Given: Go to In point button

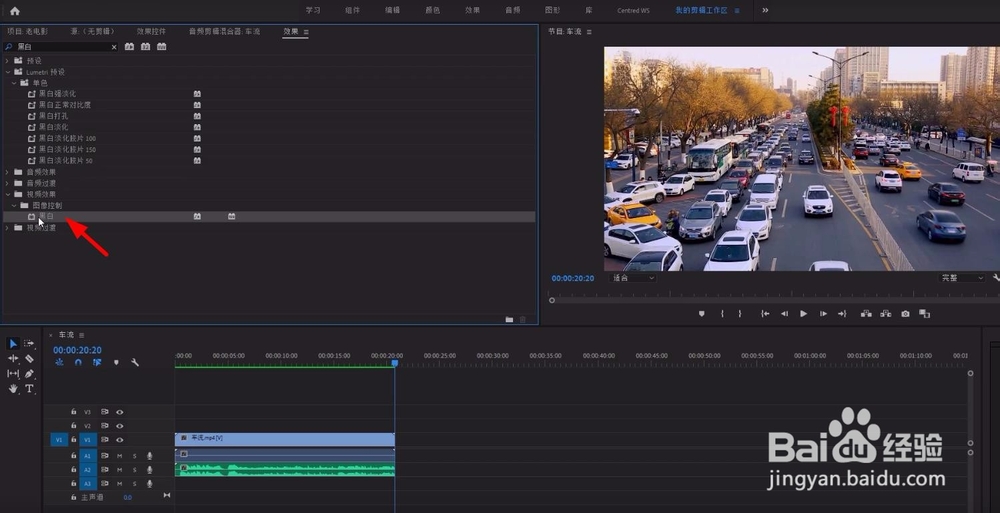Looking at the screenshot, I should coord(765,314).
